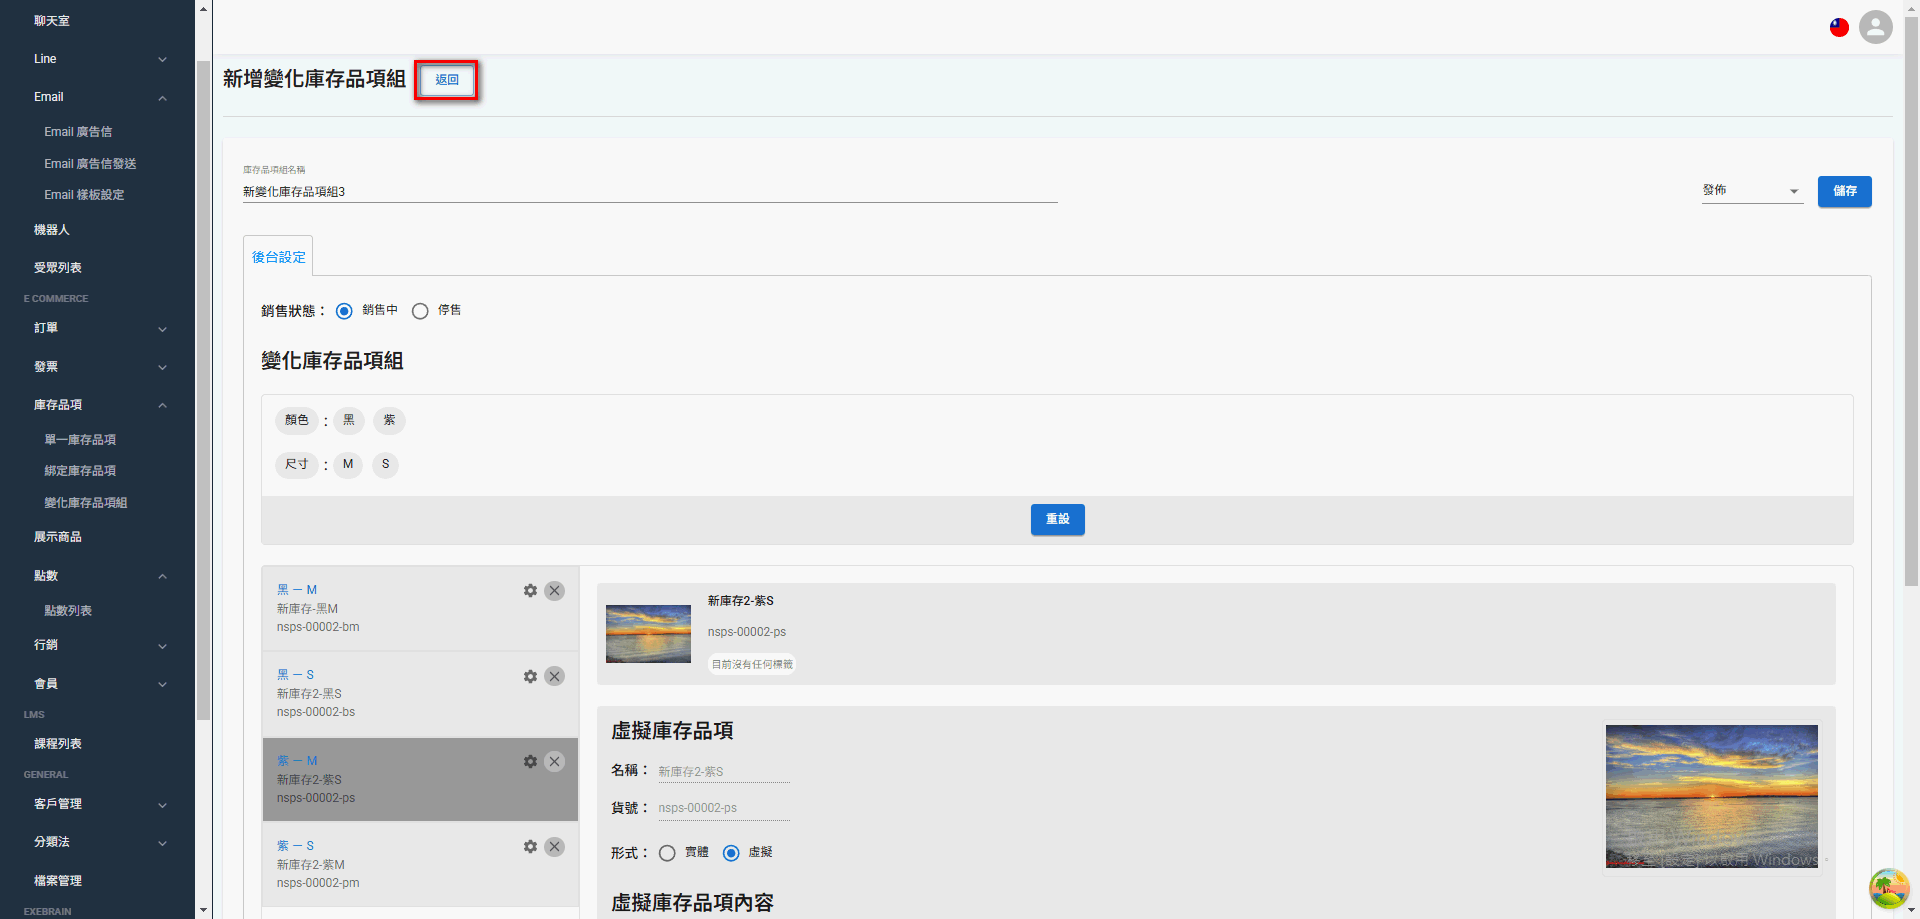Go to Email 廣告信發送 page
This screenshot has height=919, width=1920.
coord(90,164)
